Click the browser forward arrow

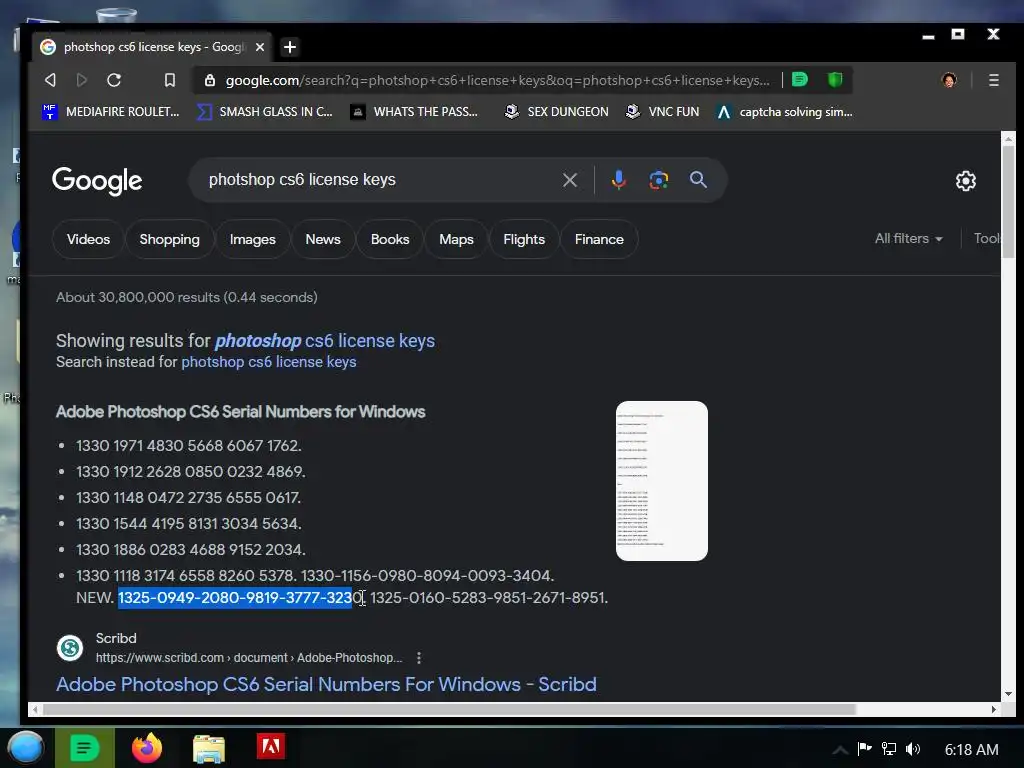coord(82,80)
